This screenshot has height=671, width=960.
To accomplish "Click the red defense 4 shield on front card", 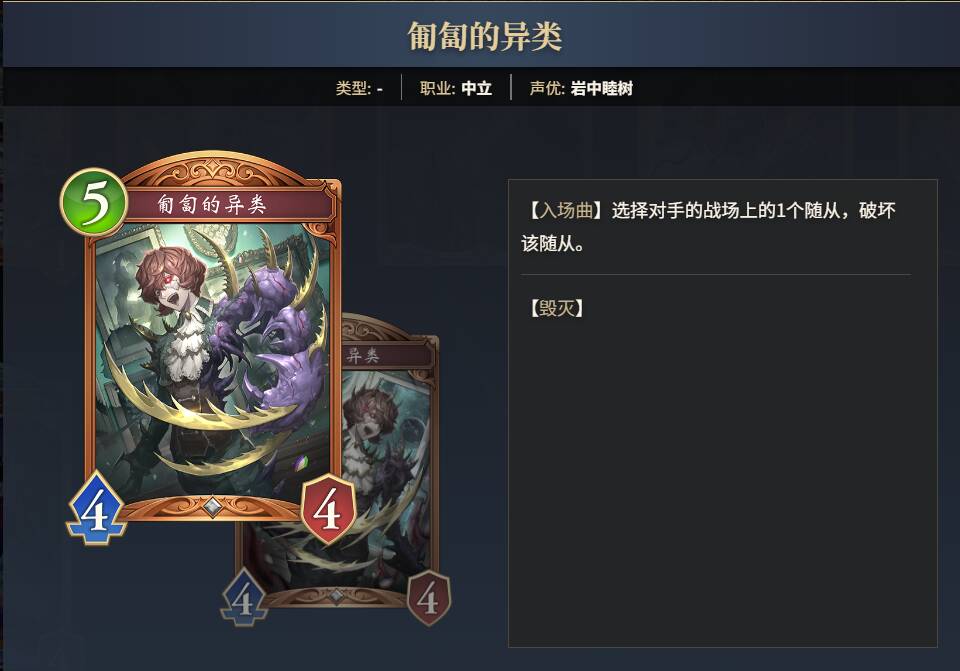I will 328,509.
